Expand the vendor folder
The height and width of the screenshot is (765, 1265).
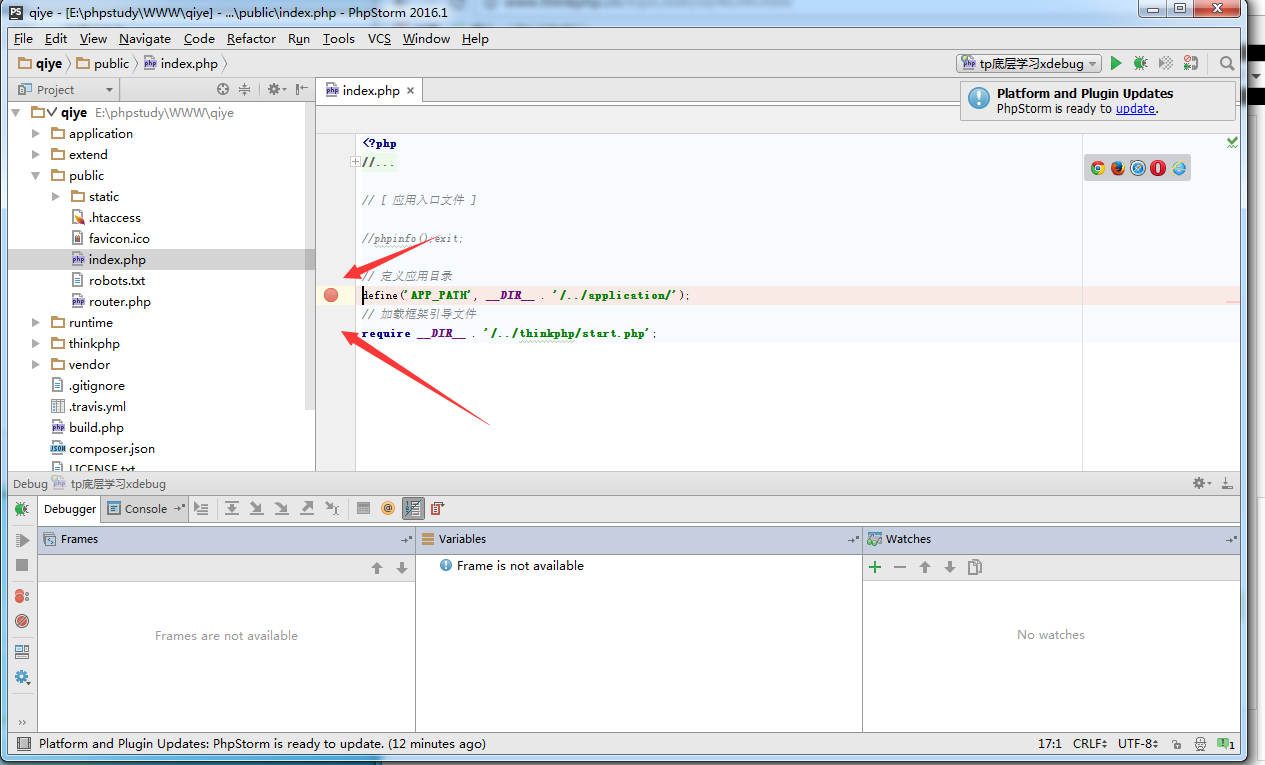36,365
